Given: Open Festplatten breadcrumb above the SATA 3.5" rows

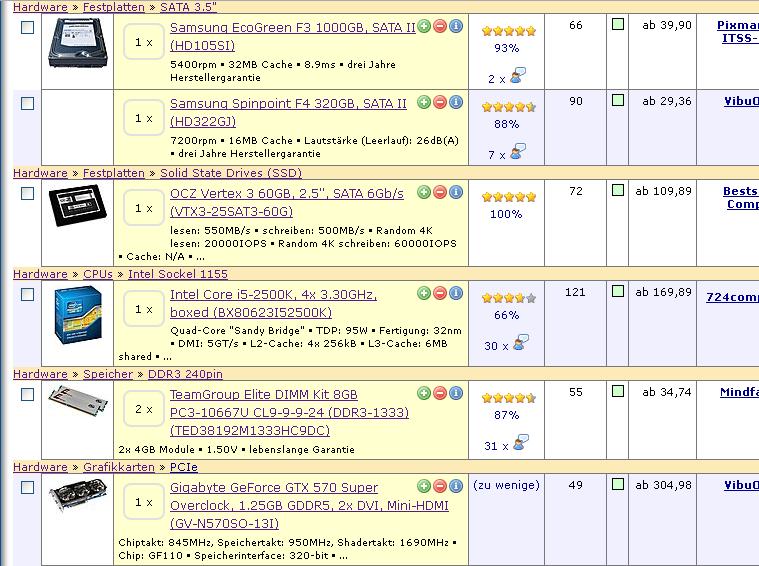Looking at the screenshot, I should 114,7.
